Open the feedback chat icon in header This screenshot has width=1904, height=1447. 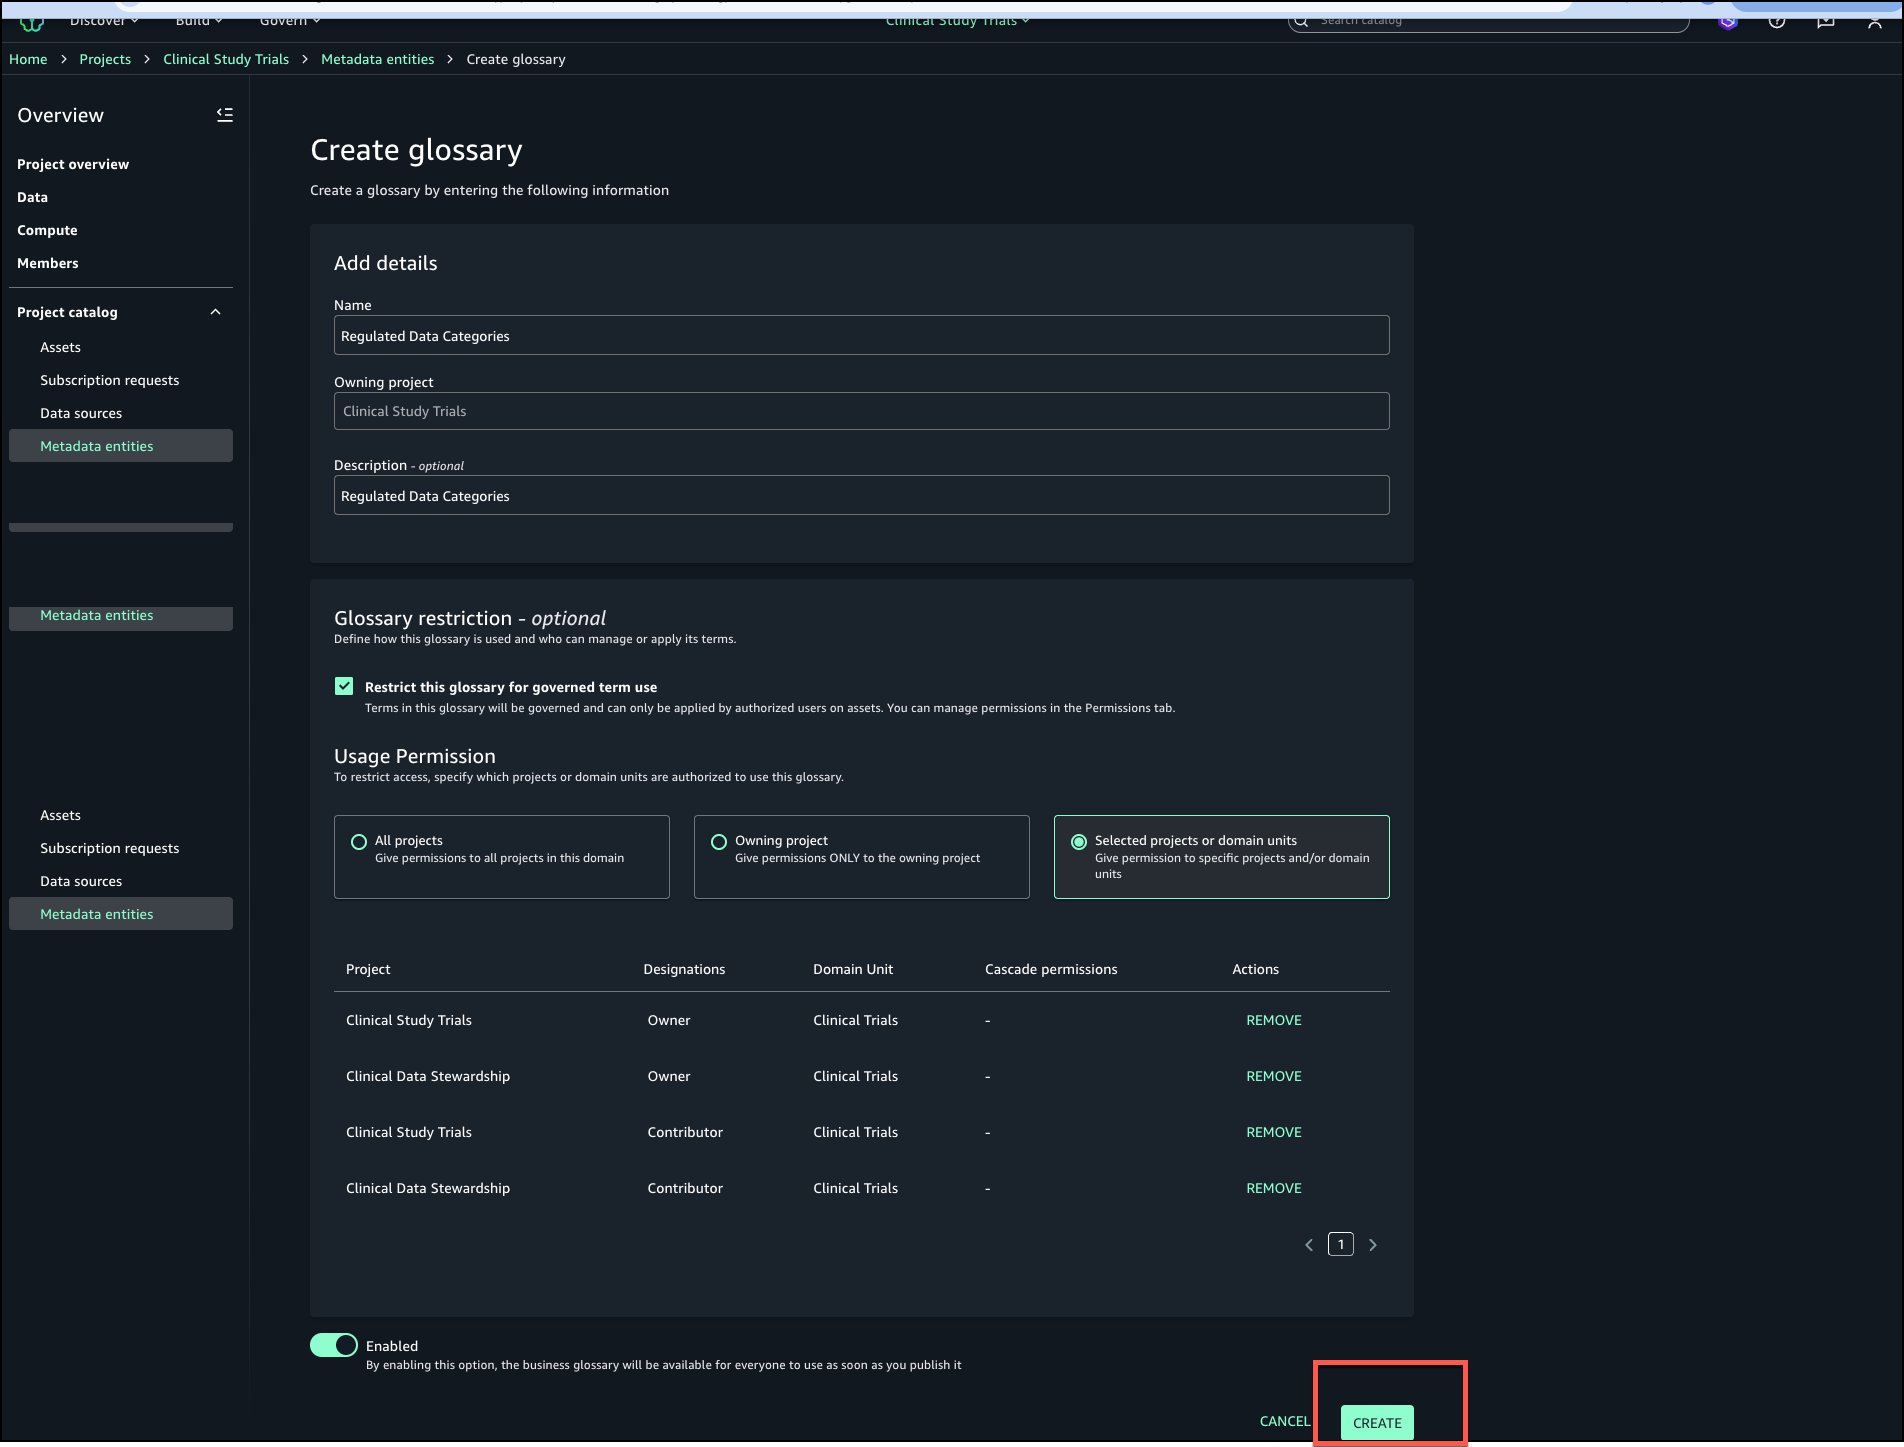pos(1825,21)
